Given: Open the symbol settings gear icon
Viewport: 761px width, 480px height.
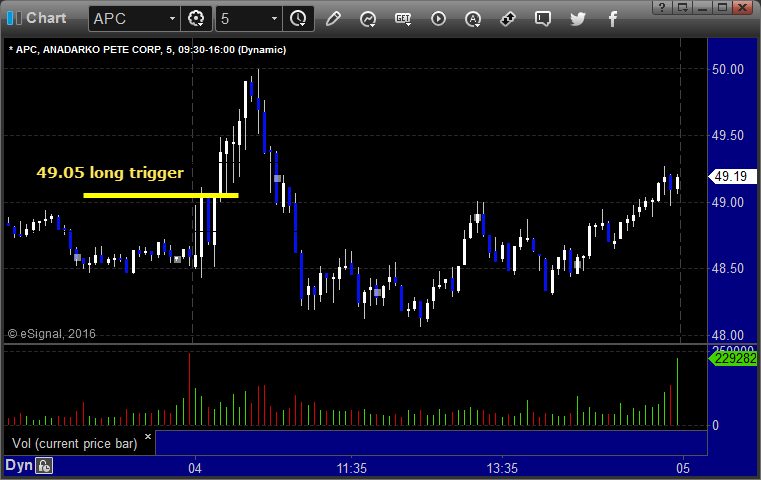Looking at the screenshot, I should coord(196,19).
